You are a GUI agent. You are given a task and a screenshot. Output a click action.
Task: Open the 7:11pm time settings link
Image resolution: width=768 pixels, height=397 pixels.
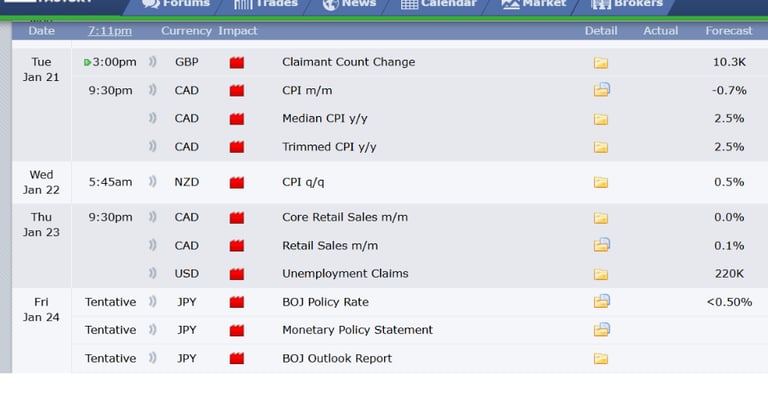[110, 31]
